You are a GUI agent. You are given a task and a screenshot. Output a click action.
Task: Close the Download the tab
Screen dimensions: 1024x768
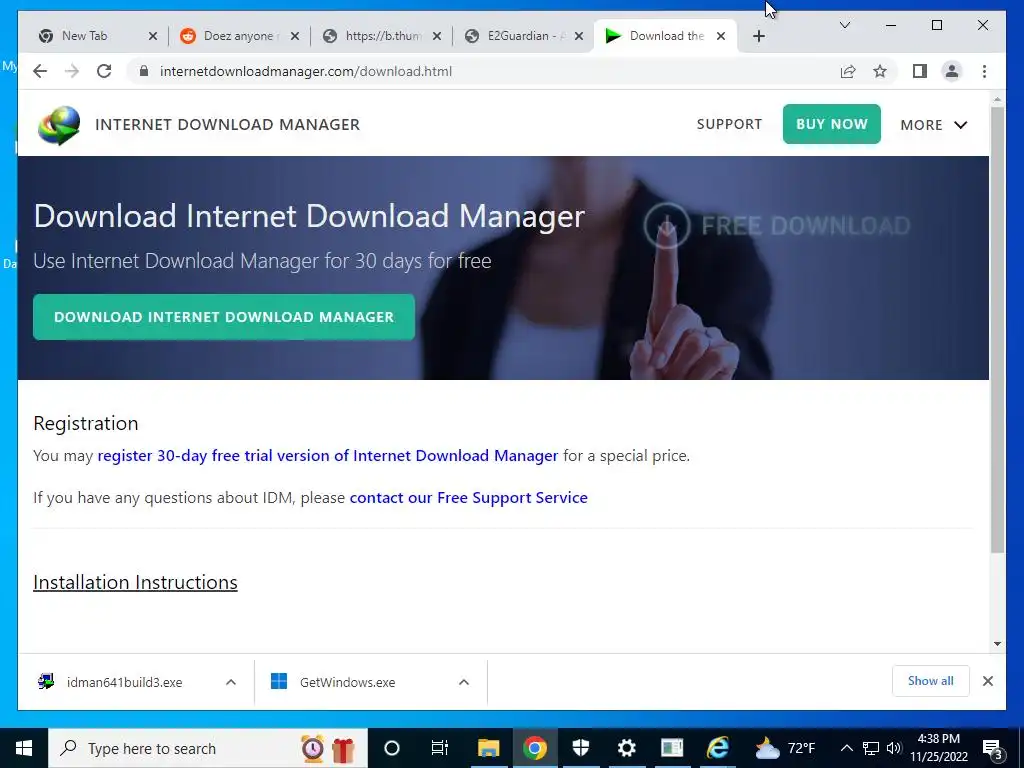pos(721,36)
